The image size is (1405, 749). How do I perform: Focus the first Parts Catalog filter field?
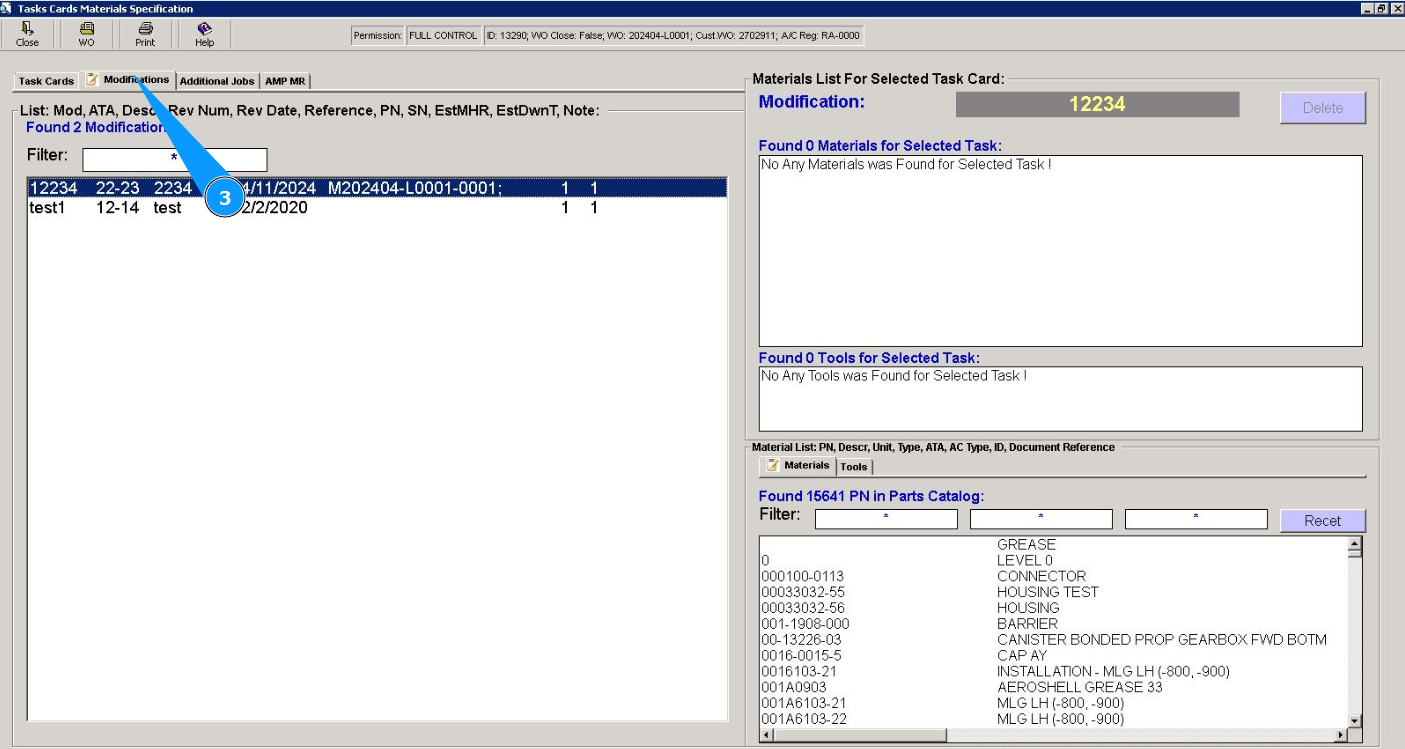pyautogui.click(x=886, y=519)
